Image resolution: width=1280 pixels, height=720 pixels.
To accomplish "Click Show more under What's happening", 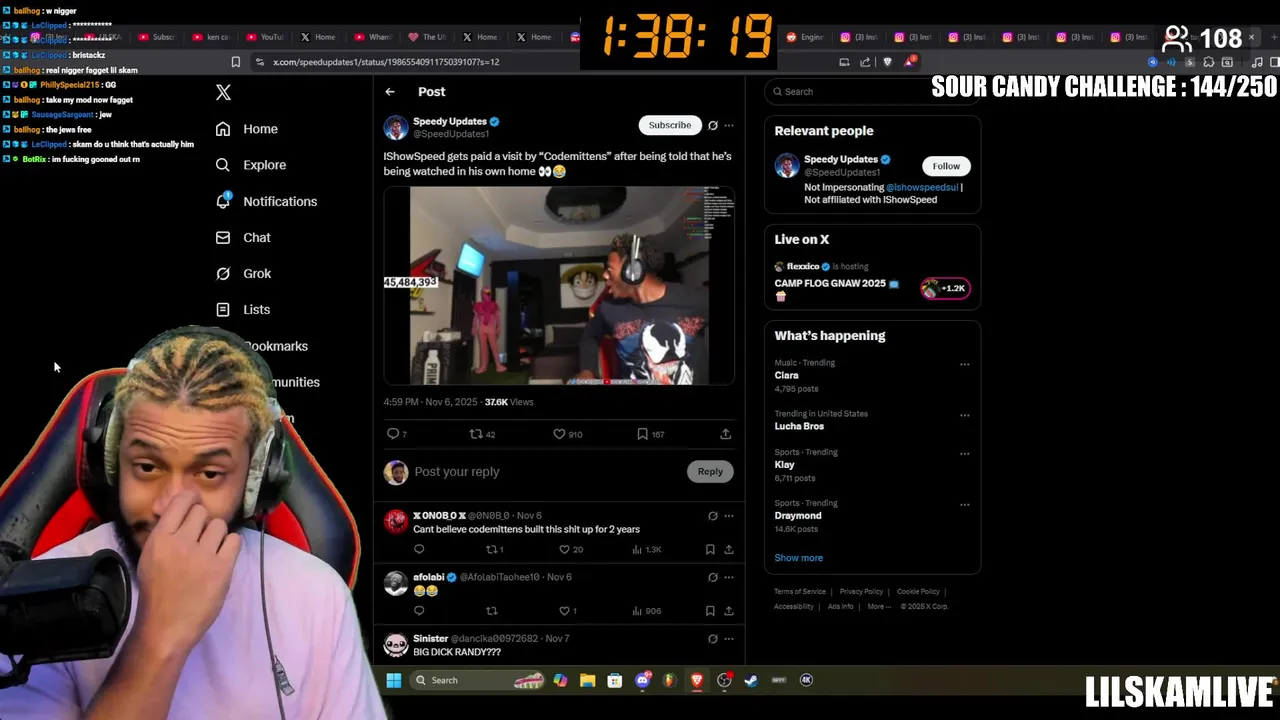I will pyautogui.click(x=799, y=558).
